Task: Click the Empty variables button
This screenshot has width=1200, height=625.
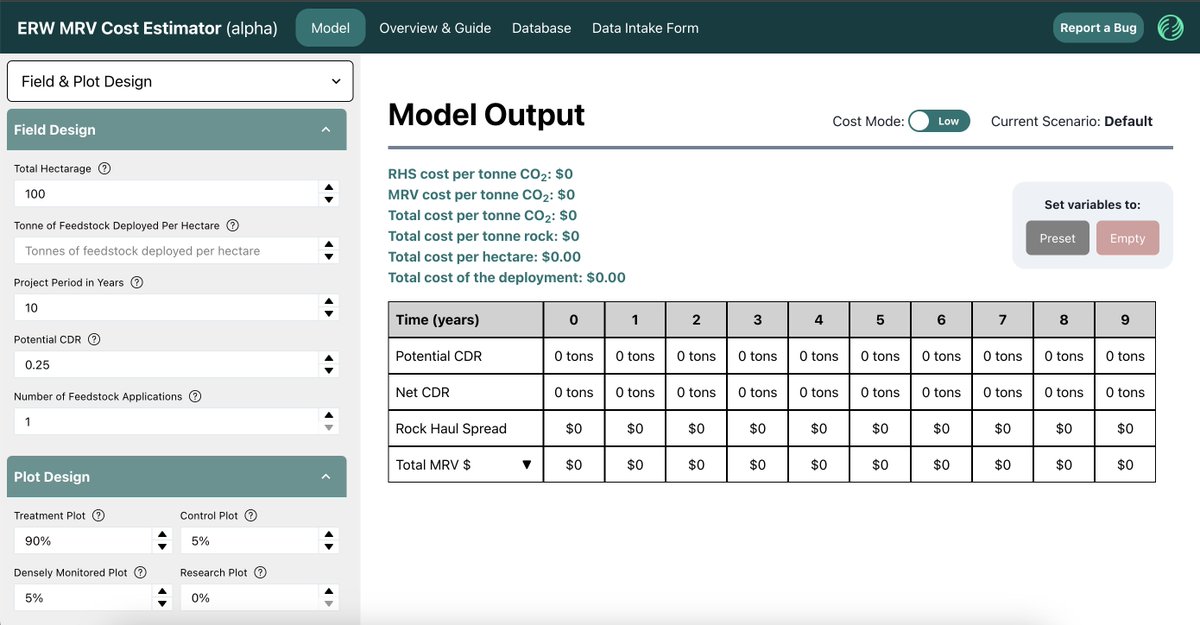Action: (1127, 238)
